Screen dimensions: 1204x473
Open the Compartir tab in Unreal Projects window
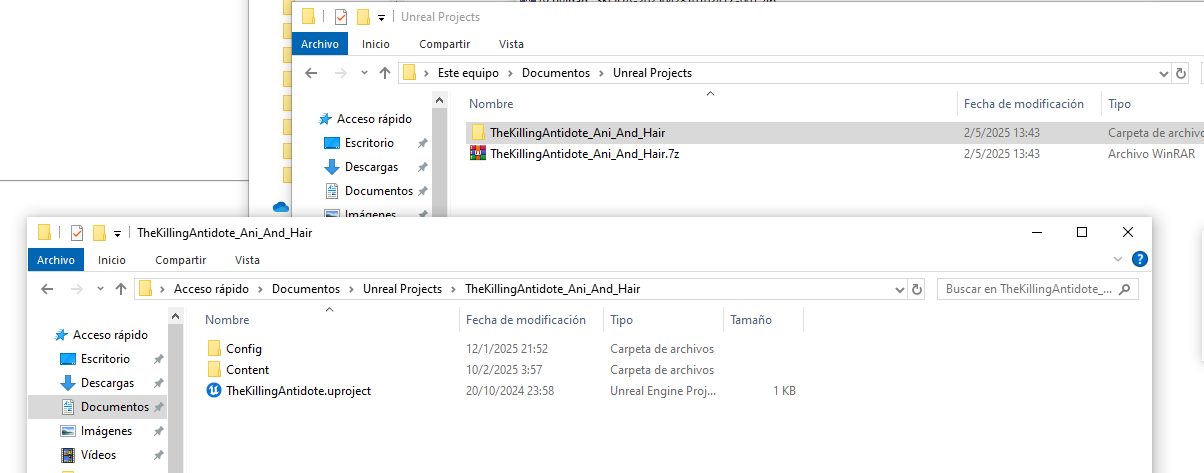(x=445, y=44)
